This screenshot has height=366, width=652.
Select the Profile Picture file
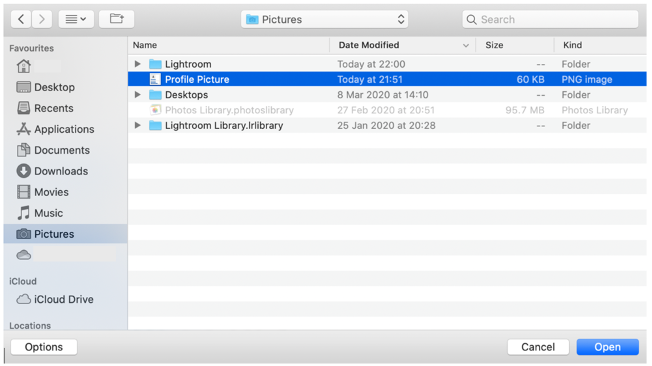pos(387,79)
